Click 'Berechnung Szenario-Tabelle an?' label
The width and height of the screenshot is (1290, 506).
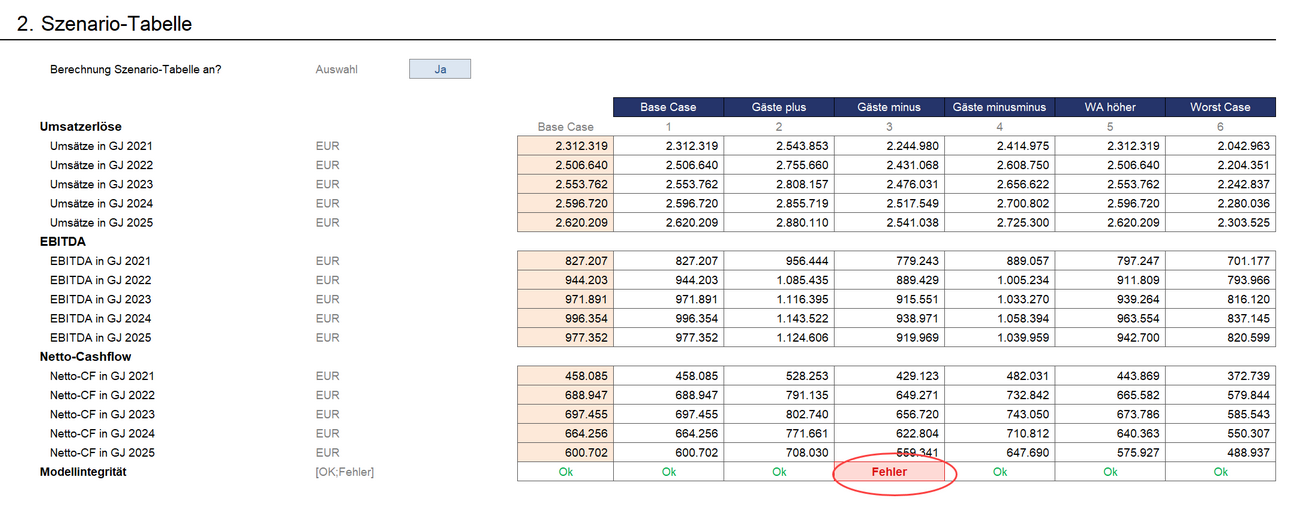pos(135,70)
